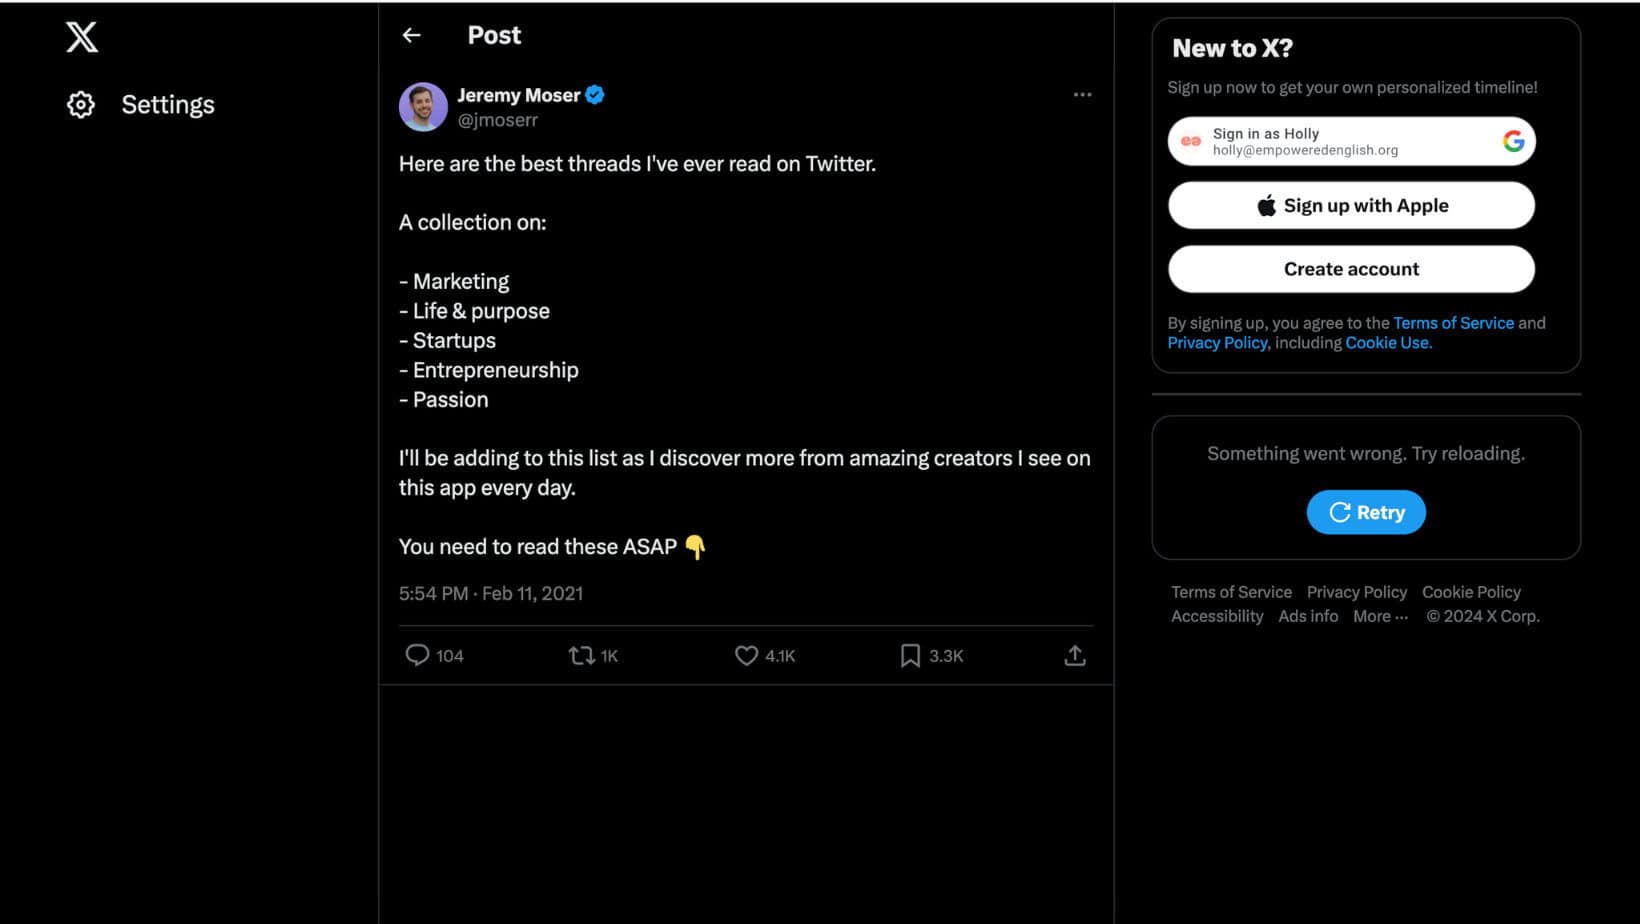Share the post using the upload icon

coord(1075,655)
